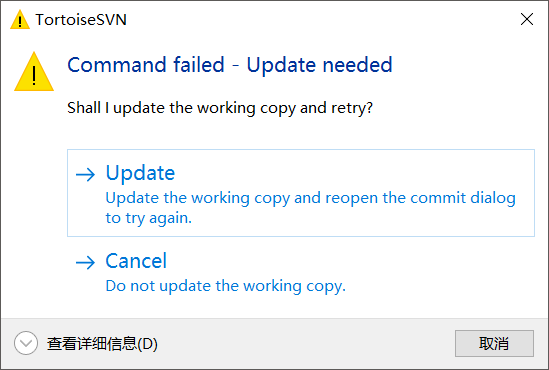This screenshot has height=370, width=549.
Task: Open 查看详细信息(D) label to show details
Action: click(x=102, y=344)
